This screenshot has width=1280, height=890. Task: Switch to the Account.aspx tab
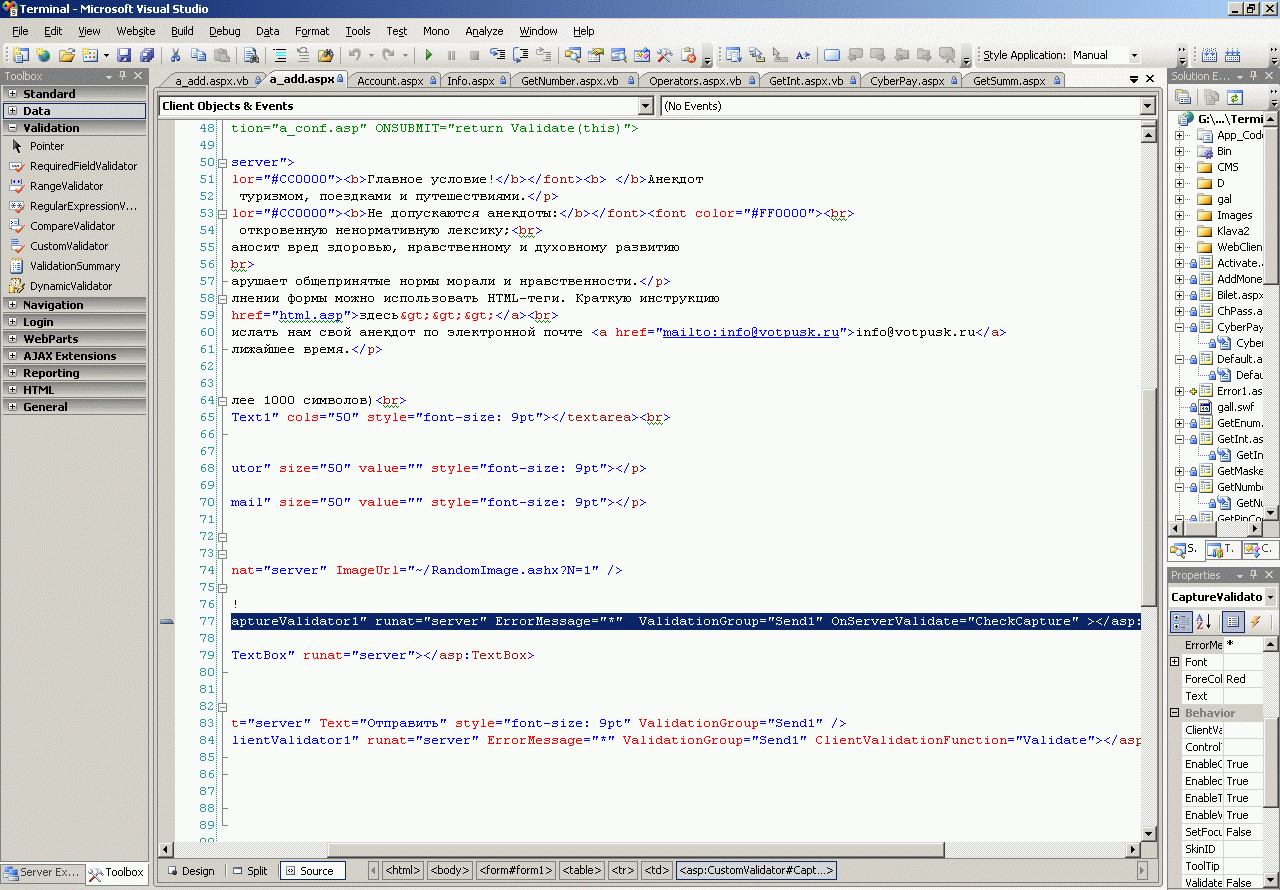point(391,81)
